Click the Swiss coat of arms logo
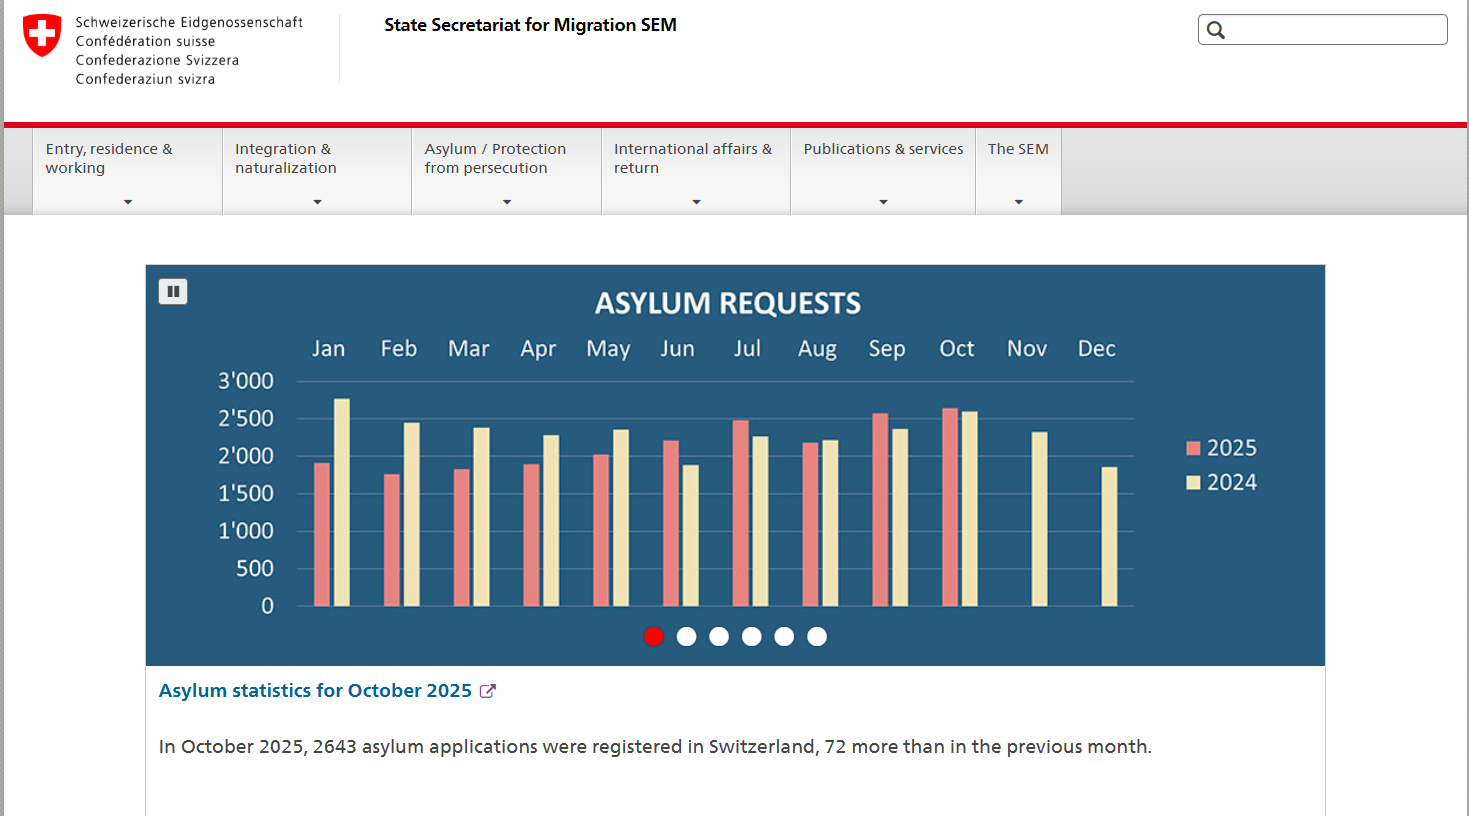The width and height of the screenshot is (1469, 816). pyautogui.click(x=42, y=35)
